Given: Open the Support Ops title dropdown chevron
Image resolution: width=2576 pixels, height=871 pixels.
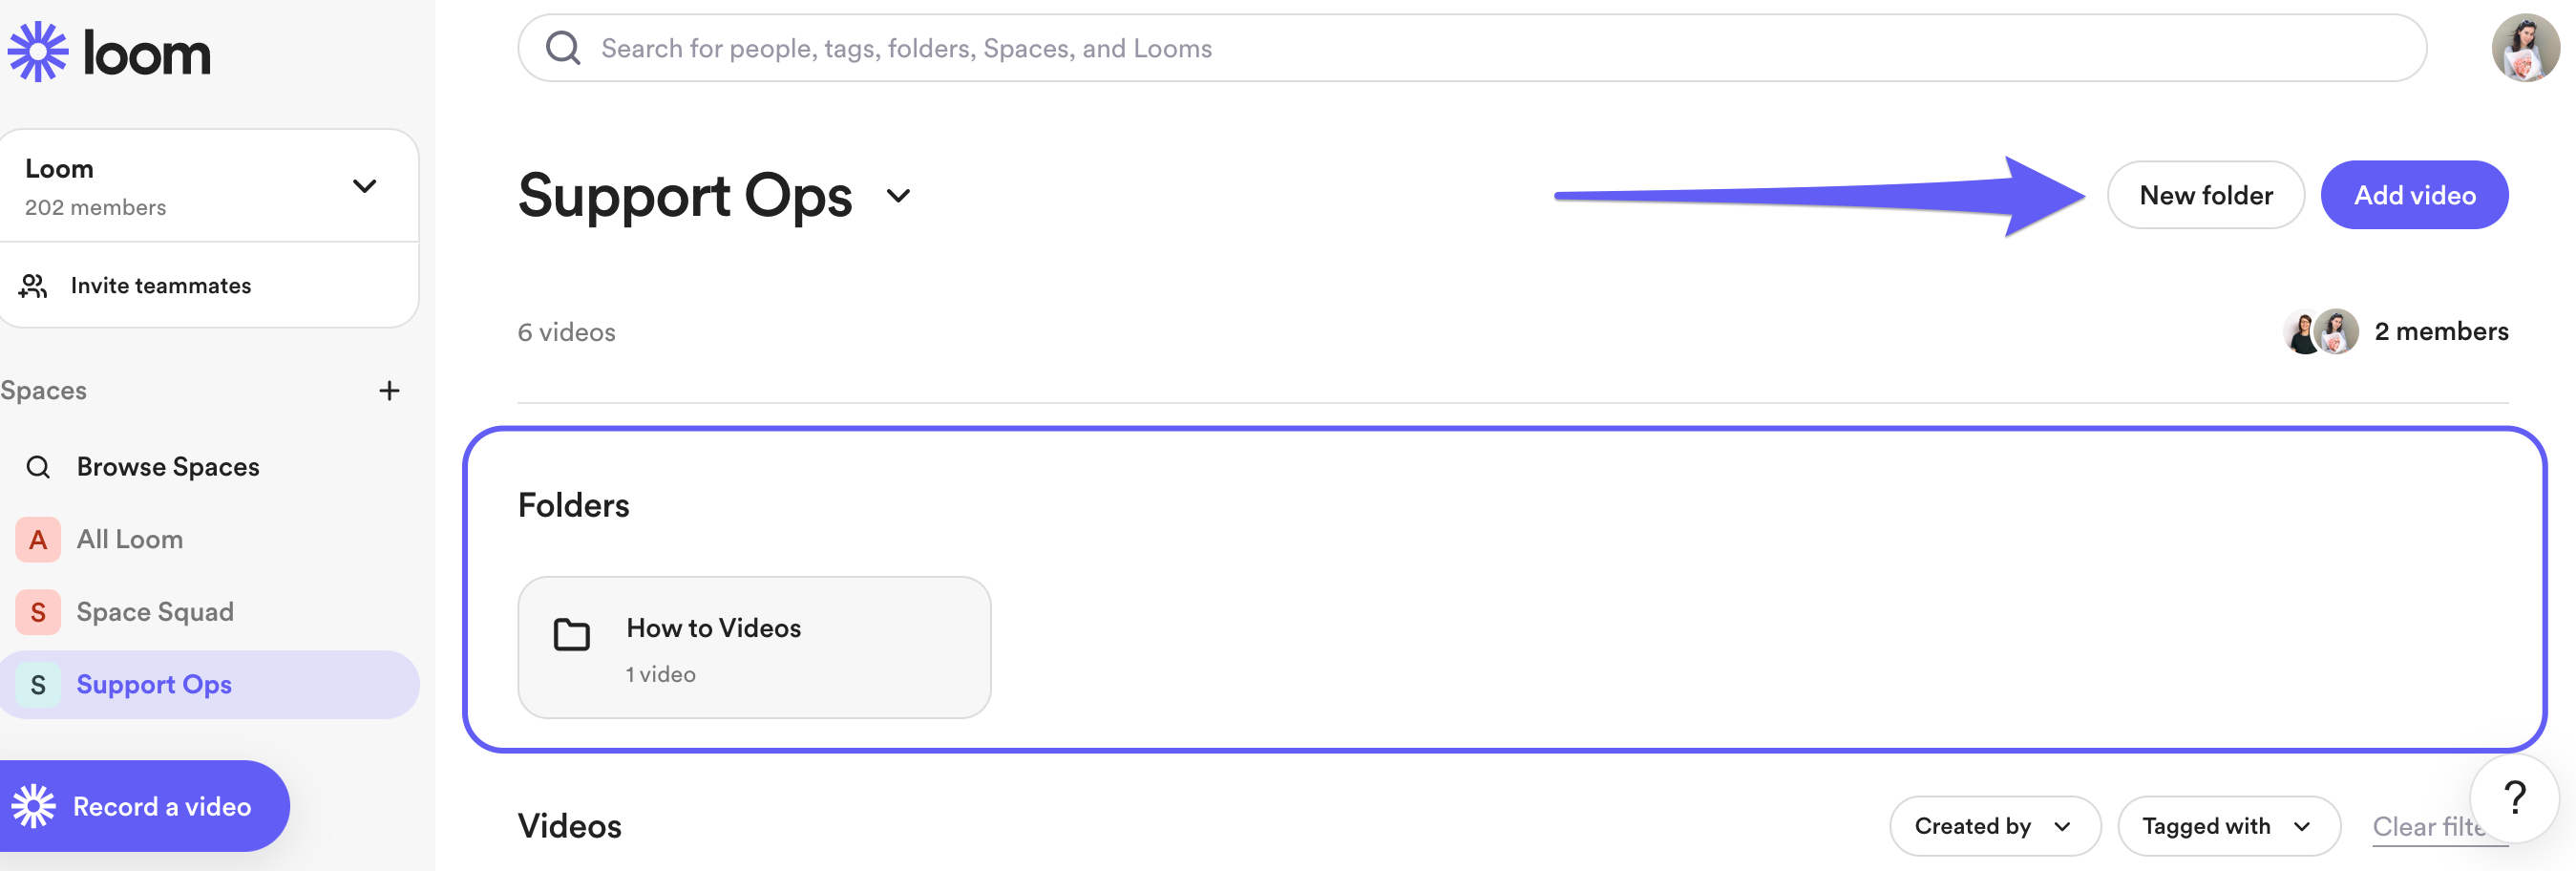Looking at the screenshot, I should click(x=898, y=196).
